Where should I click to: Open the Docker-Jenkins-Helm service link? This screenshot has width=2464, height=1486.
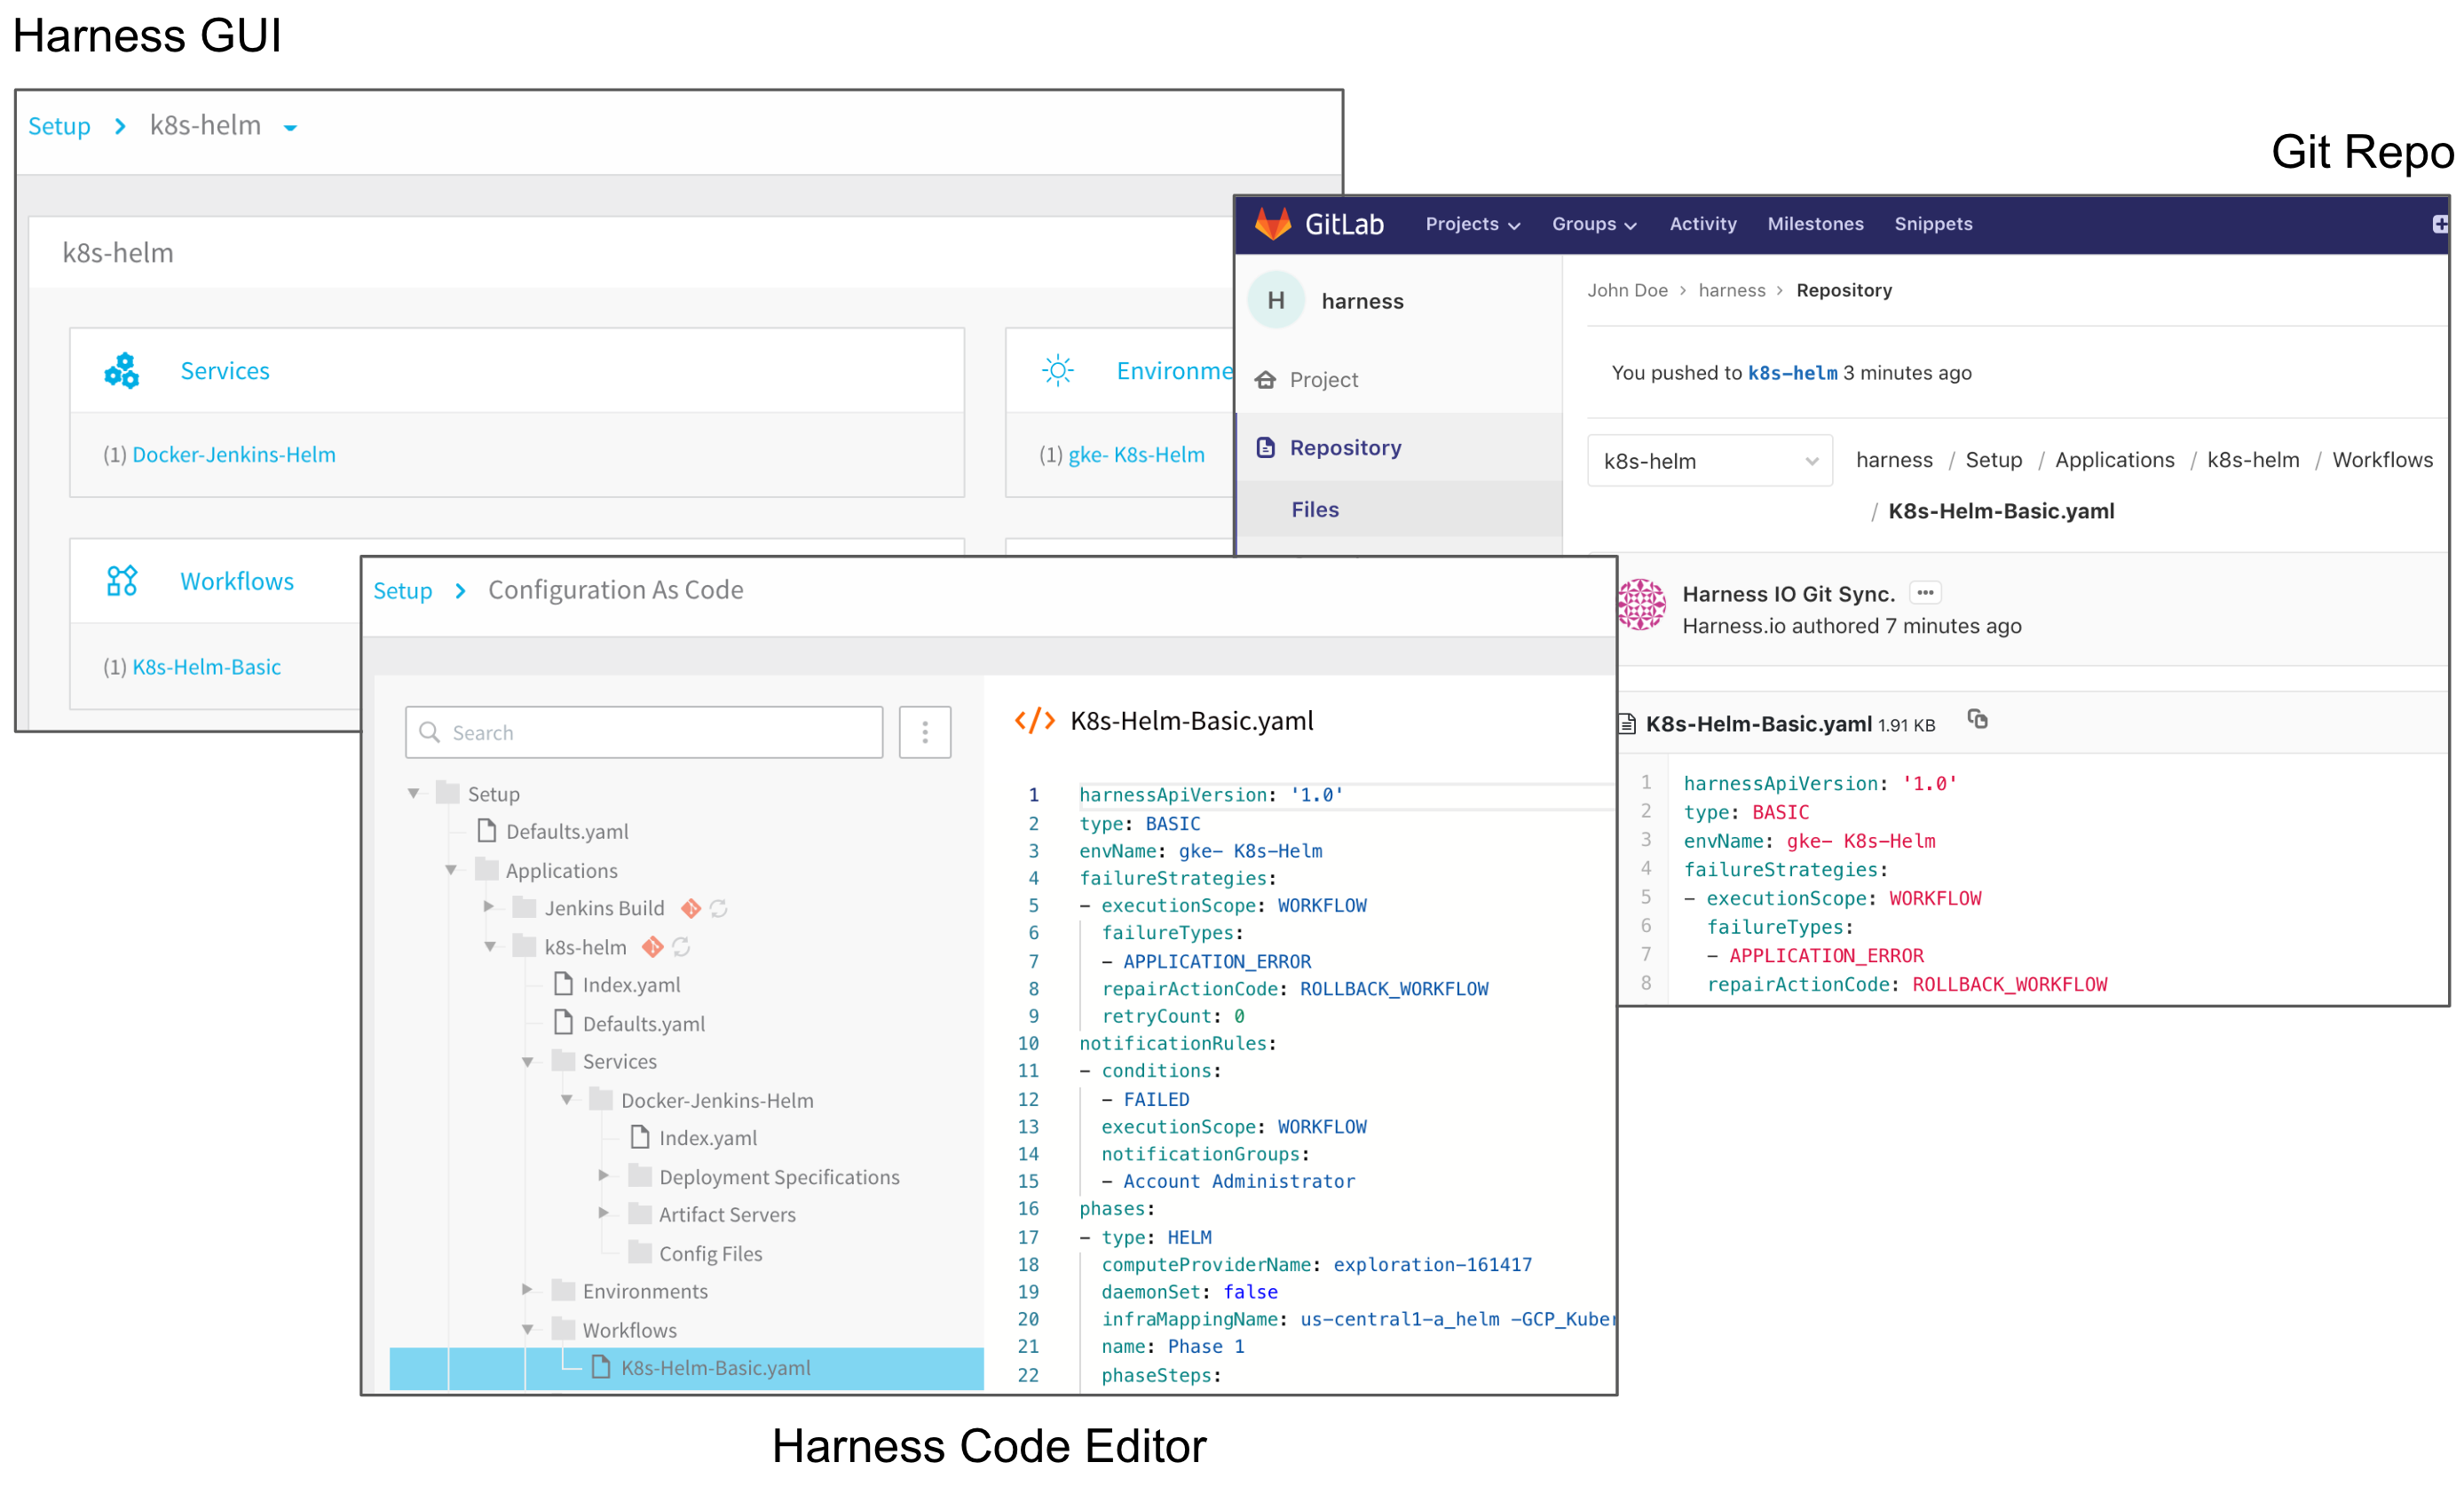point(234,455)
